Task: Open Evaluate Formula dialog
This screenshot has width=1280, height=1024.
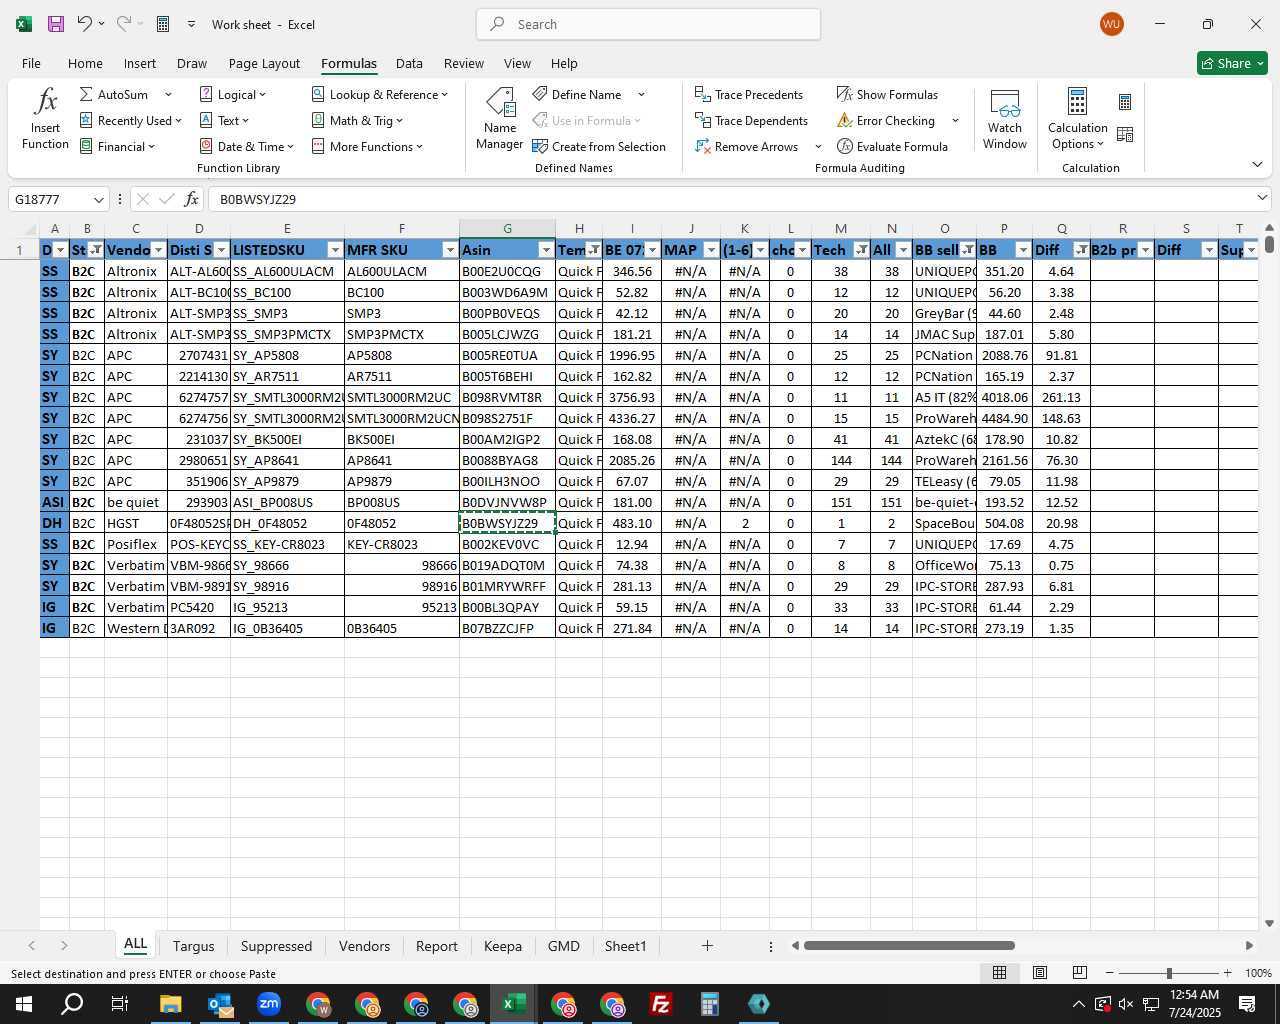Action: click(x=892, y=146)
